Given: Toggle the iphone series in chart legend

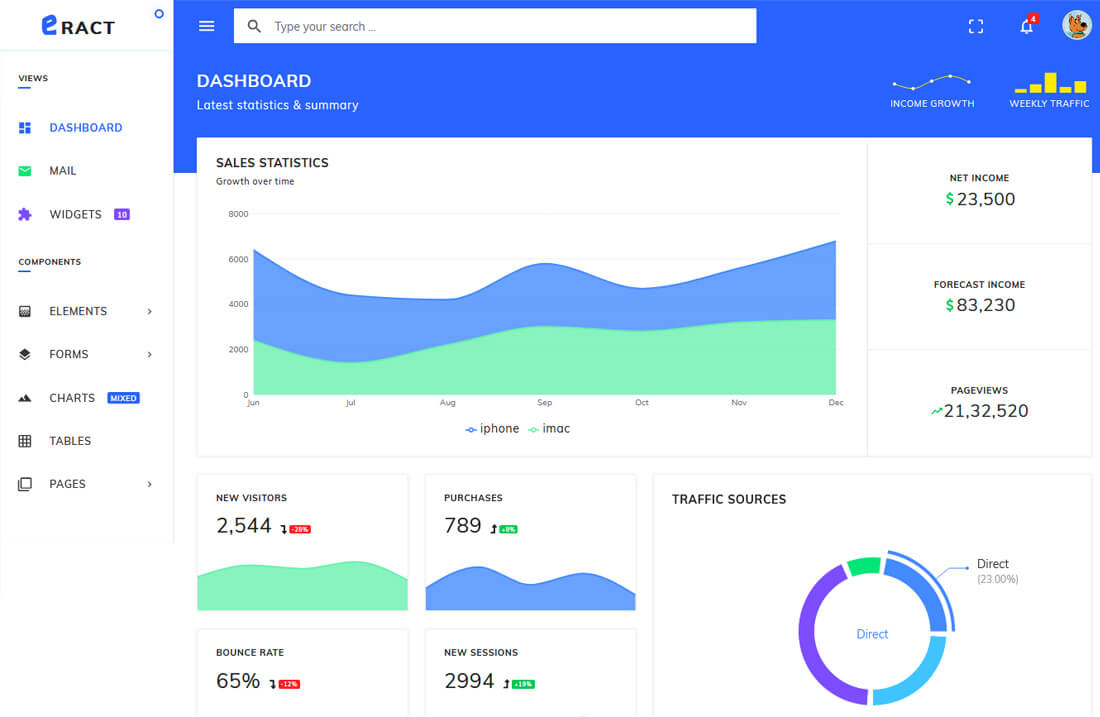Looking at the screenshot, I should click(x=491, y=428).
